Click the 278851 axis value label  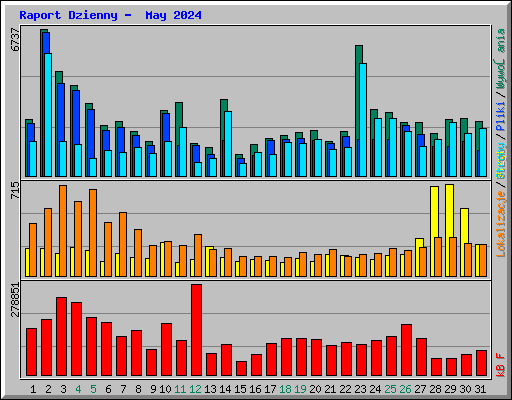(x=15, y=300)
